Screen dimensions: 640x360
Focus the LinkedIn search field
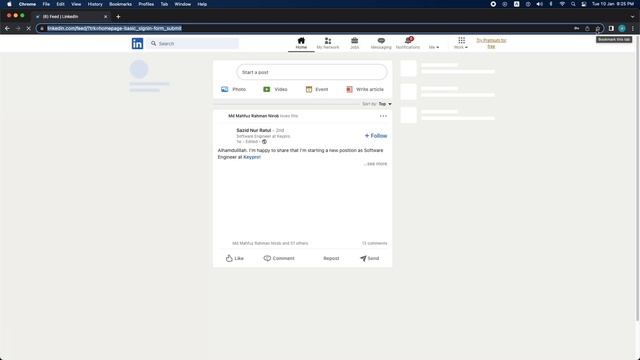[x=193, y=43]
